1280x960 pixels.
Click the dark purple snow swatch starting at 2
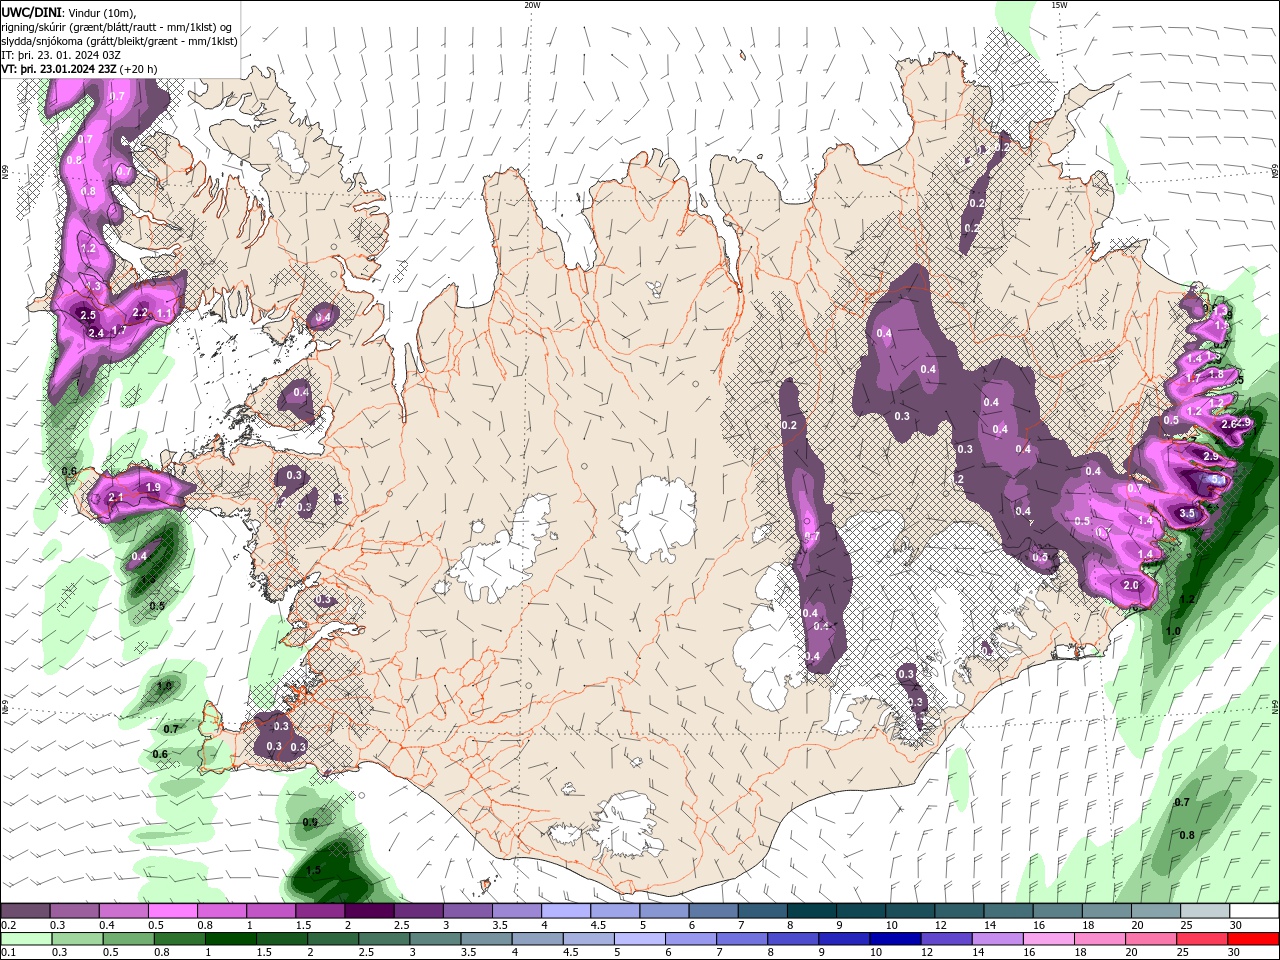pos(369,911)
